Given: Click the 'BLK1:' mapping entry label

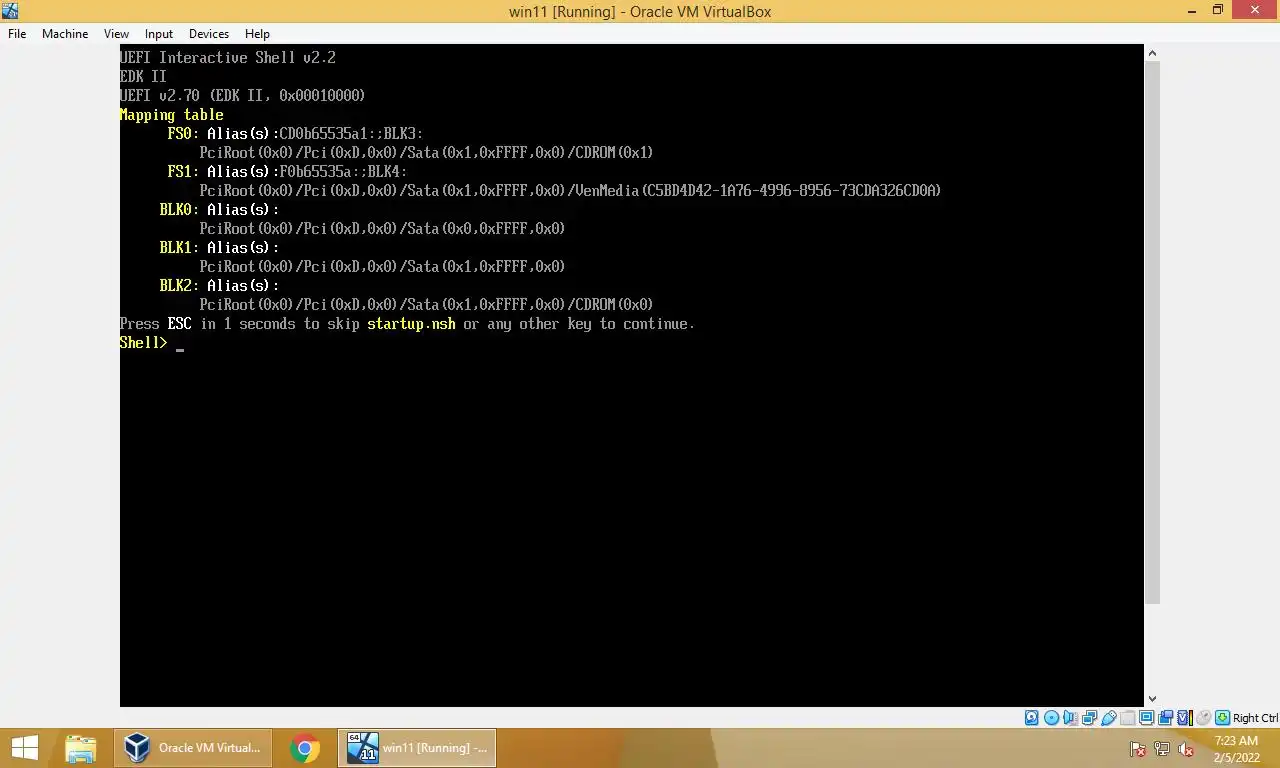Looking at the screenshot, I should click(x=179, y=248).
